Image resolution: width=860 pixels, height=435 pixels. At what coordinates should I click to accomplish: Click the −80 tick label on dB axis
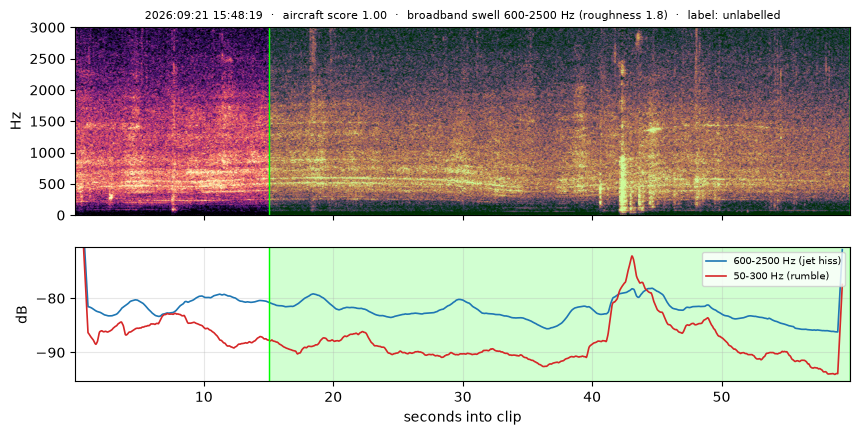(x=51, y=299)
